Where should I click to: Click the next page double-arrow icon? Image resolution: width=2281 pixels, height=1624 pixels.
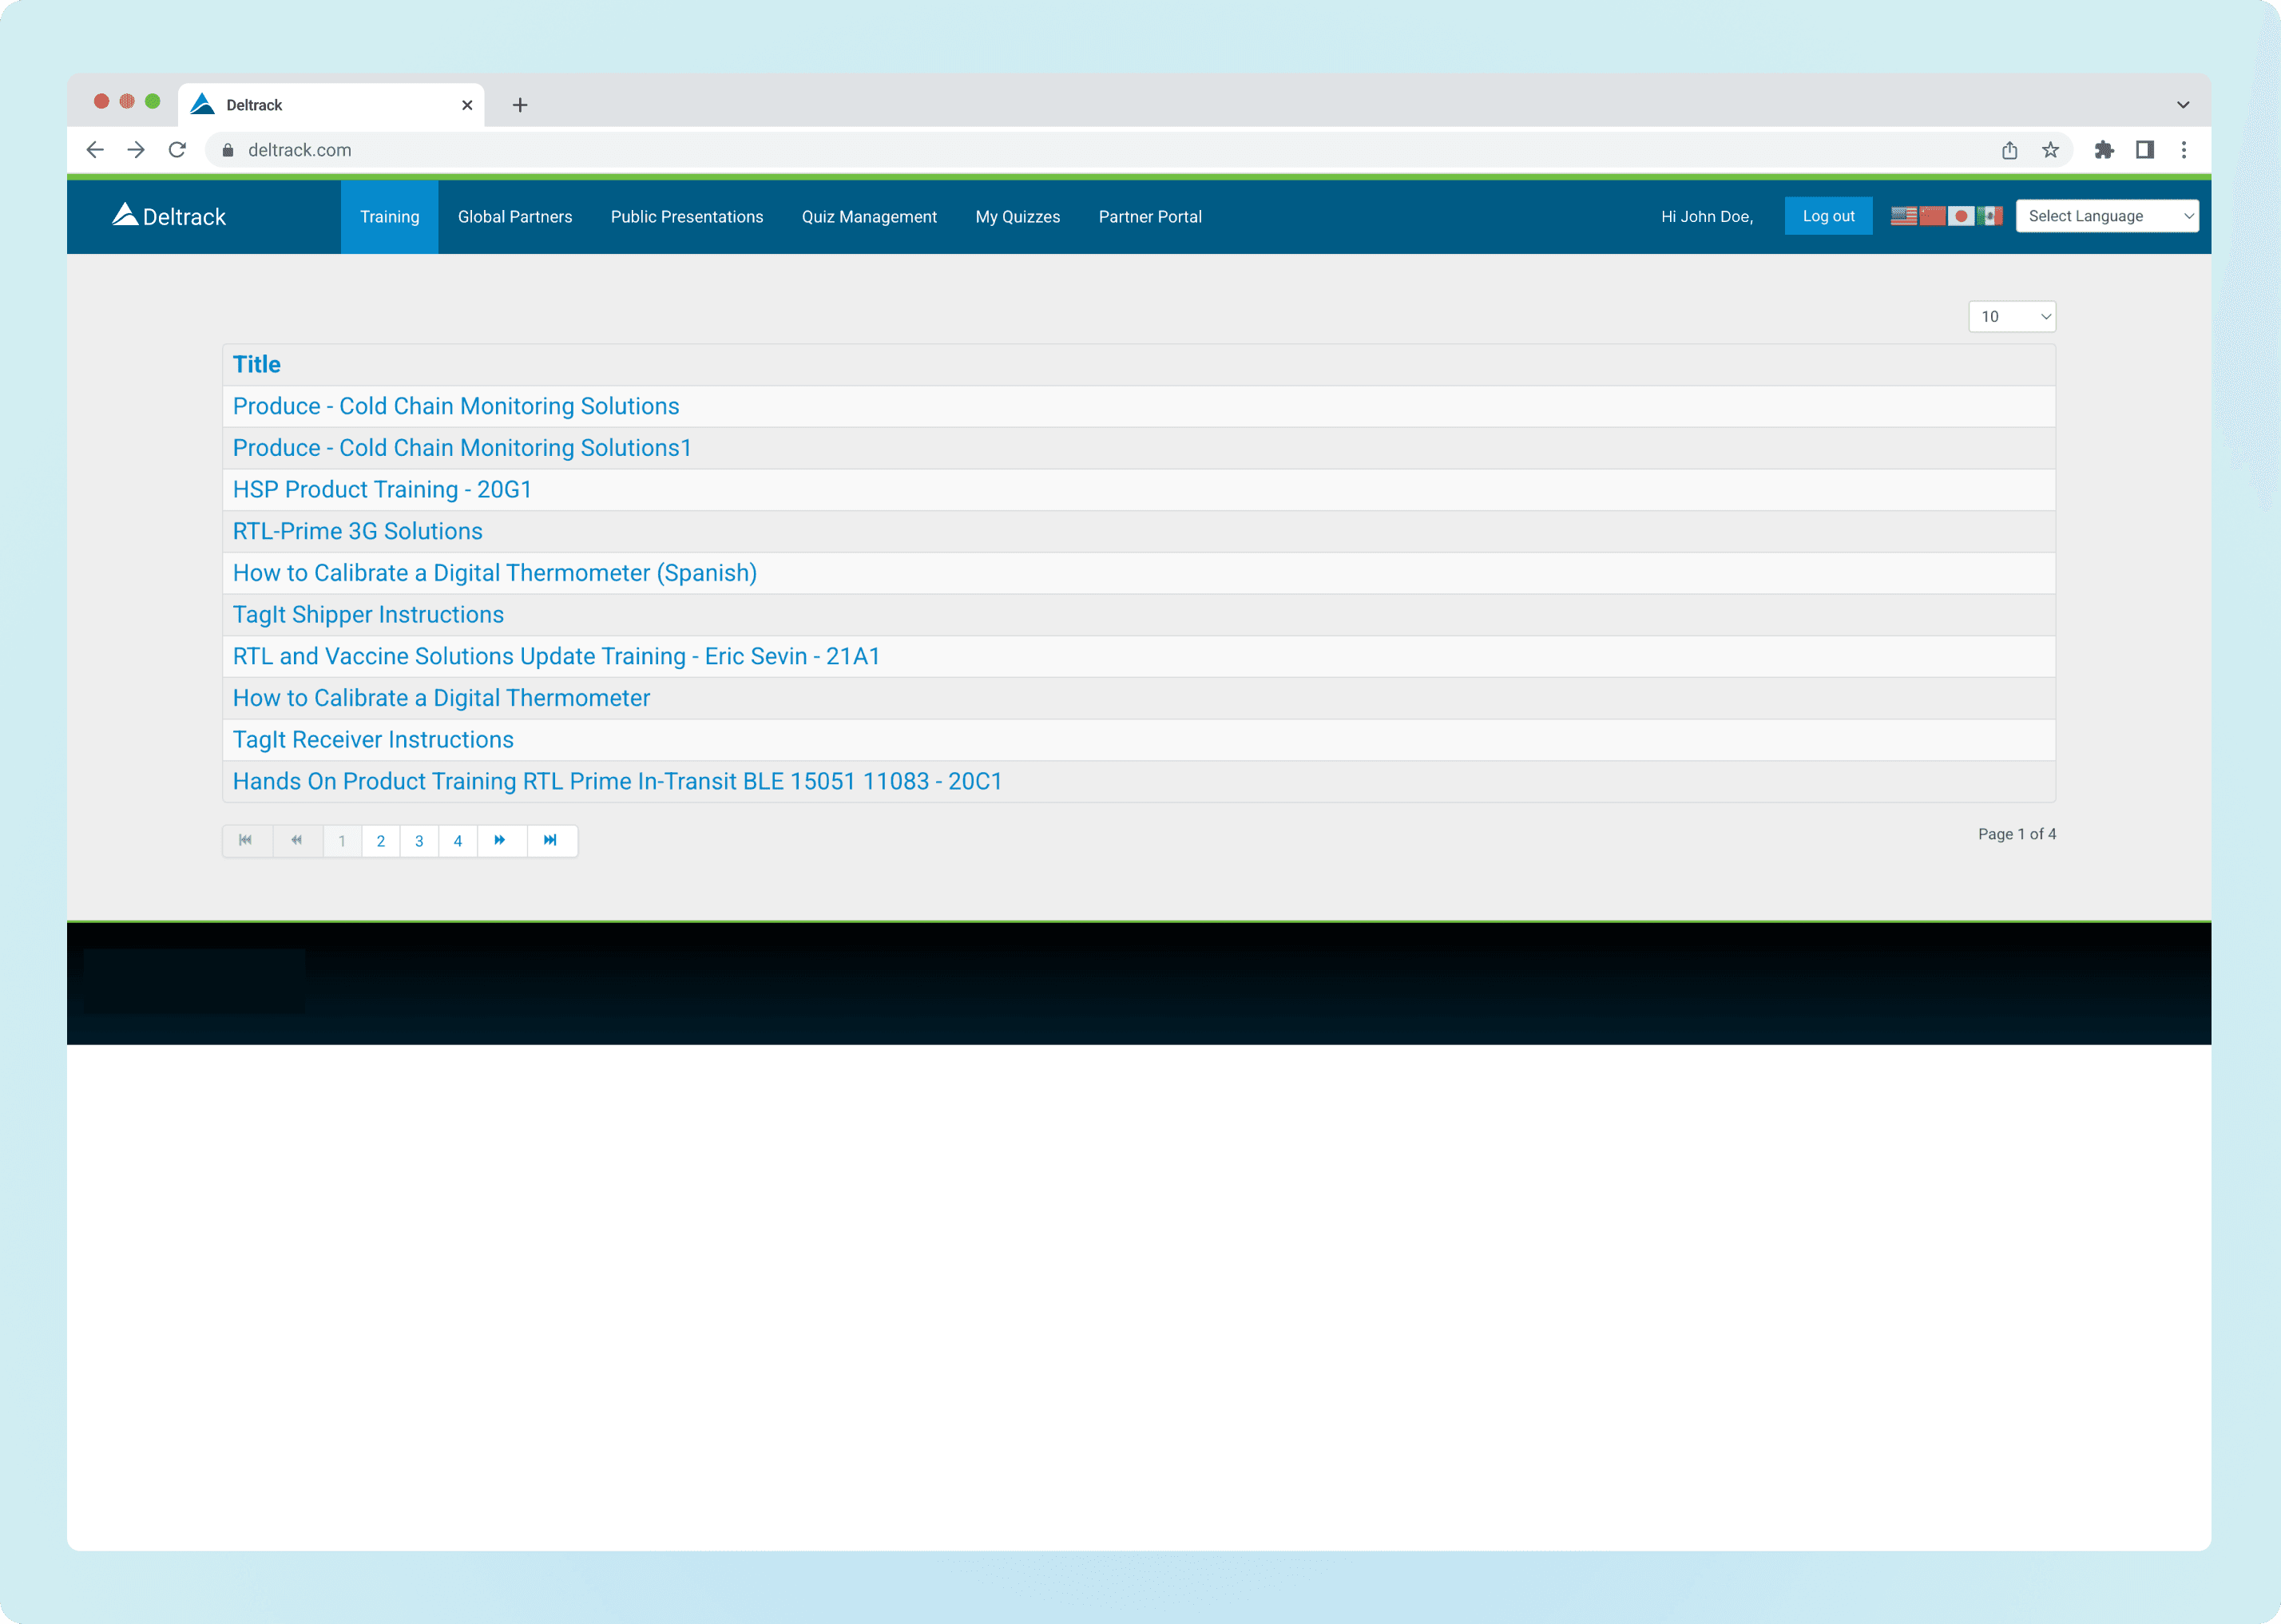pos(500,840)
